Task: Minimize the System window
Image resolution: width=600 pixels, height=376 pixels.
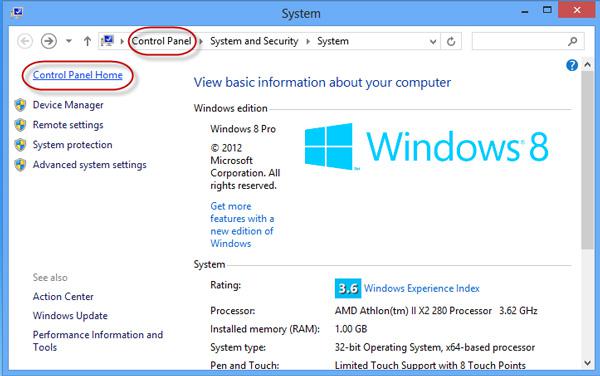Action: (x=525, y=11)
